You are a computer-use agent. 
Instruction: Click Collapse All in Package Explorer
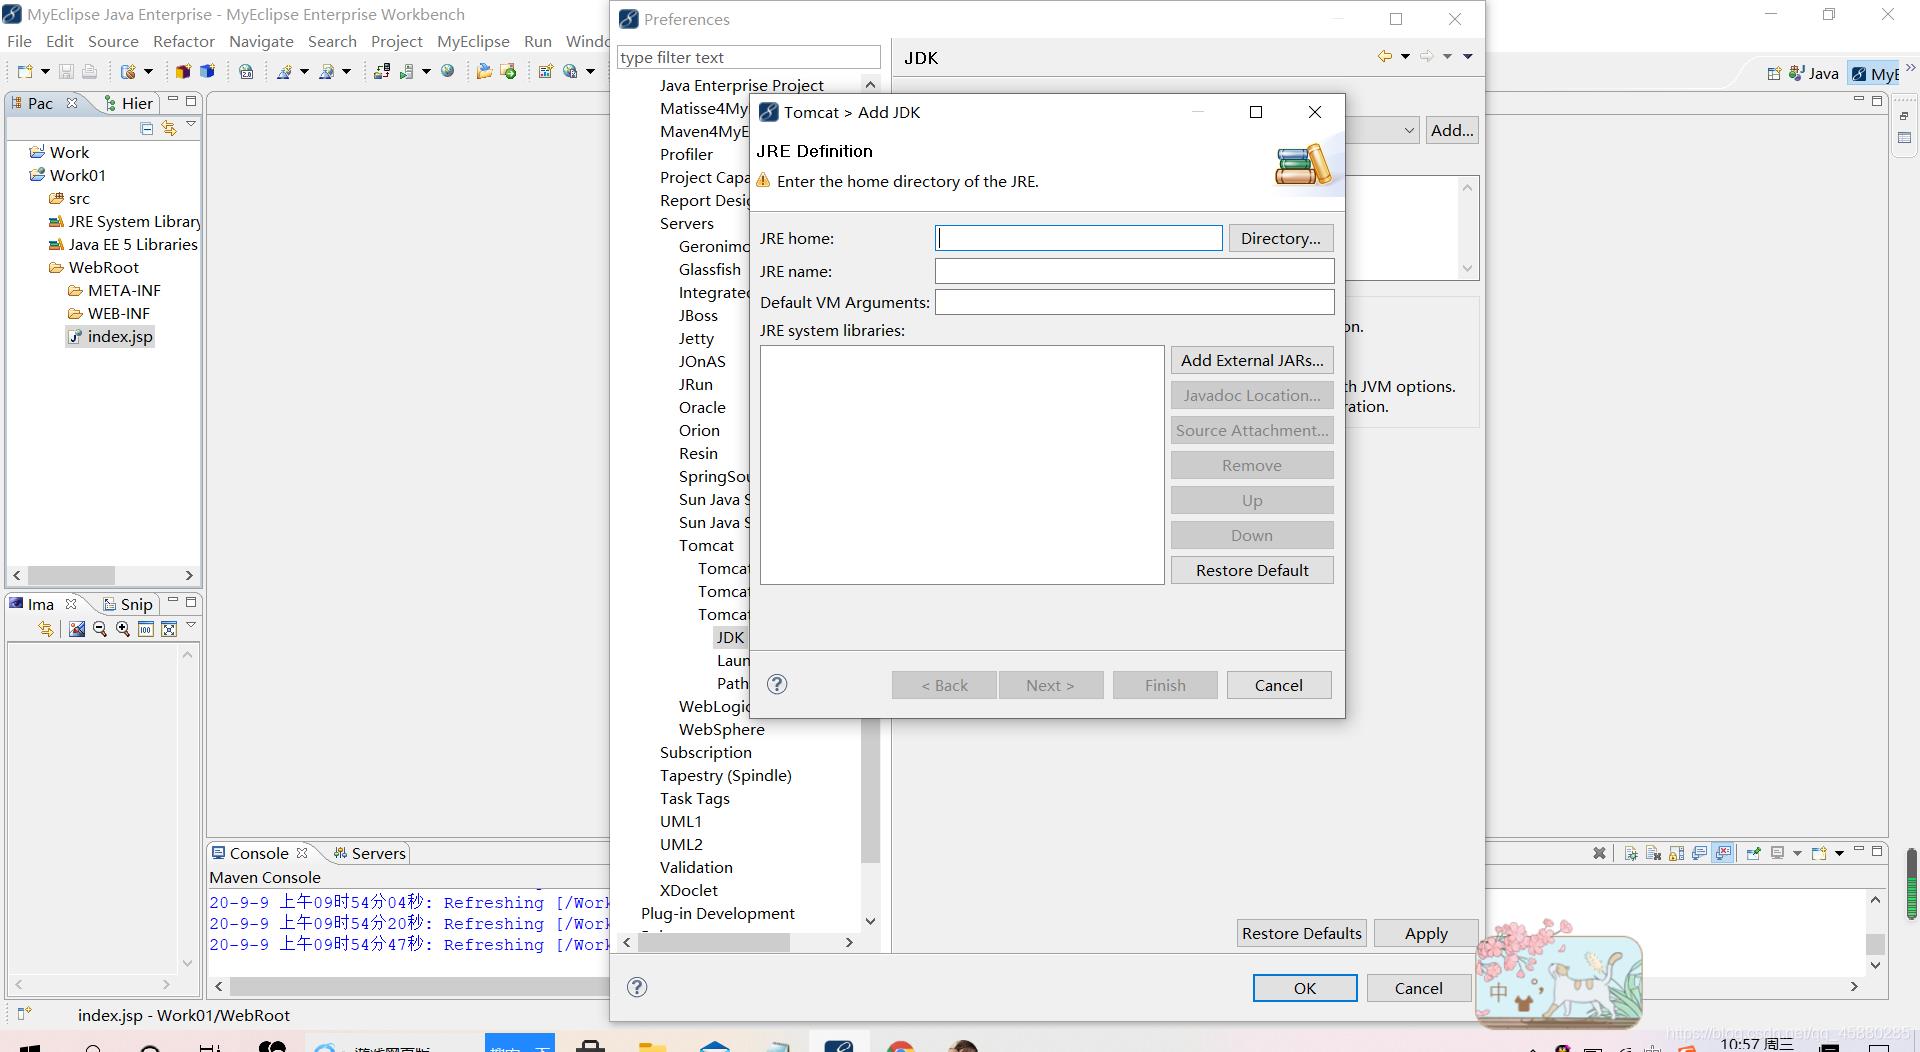pyautogui.click(x=146, y=128)
